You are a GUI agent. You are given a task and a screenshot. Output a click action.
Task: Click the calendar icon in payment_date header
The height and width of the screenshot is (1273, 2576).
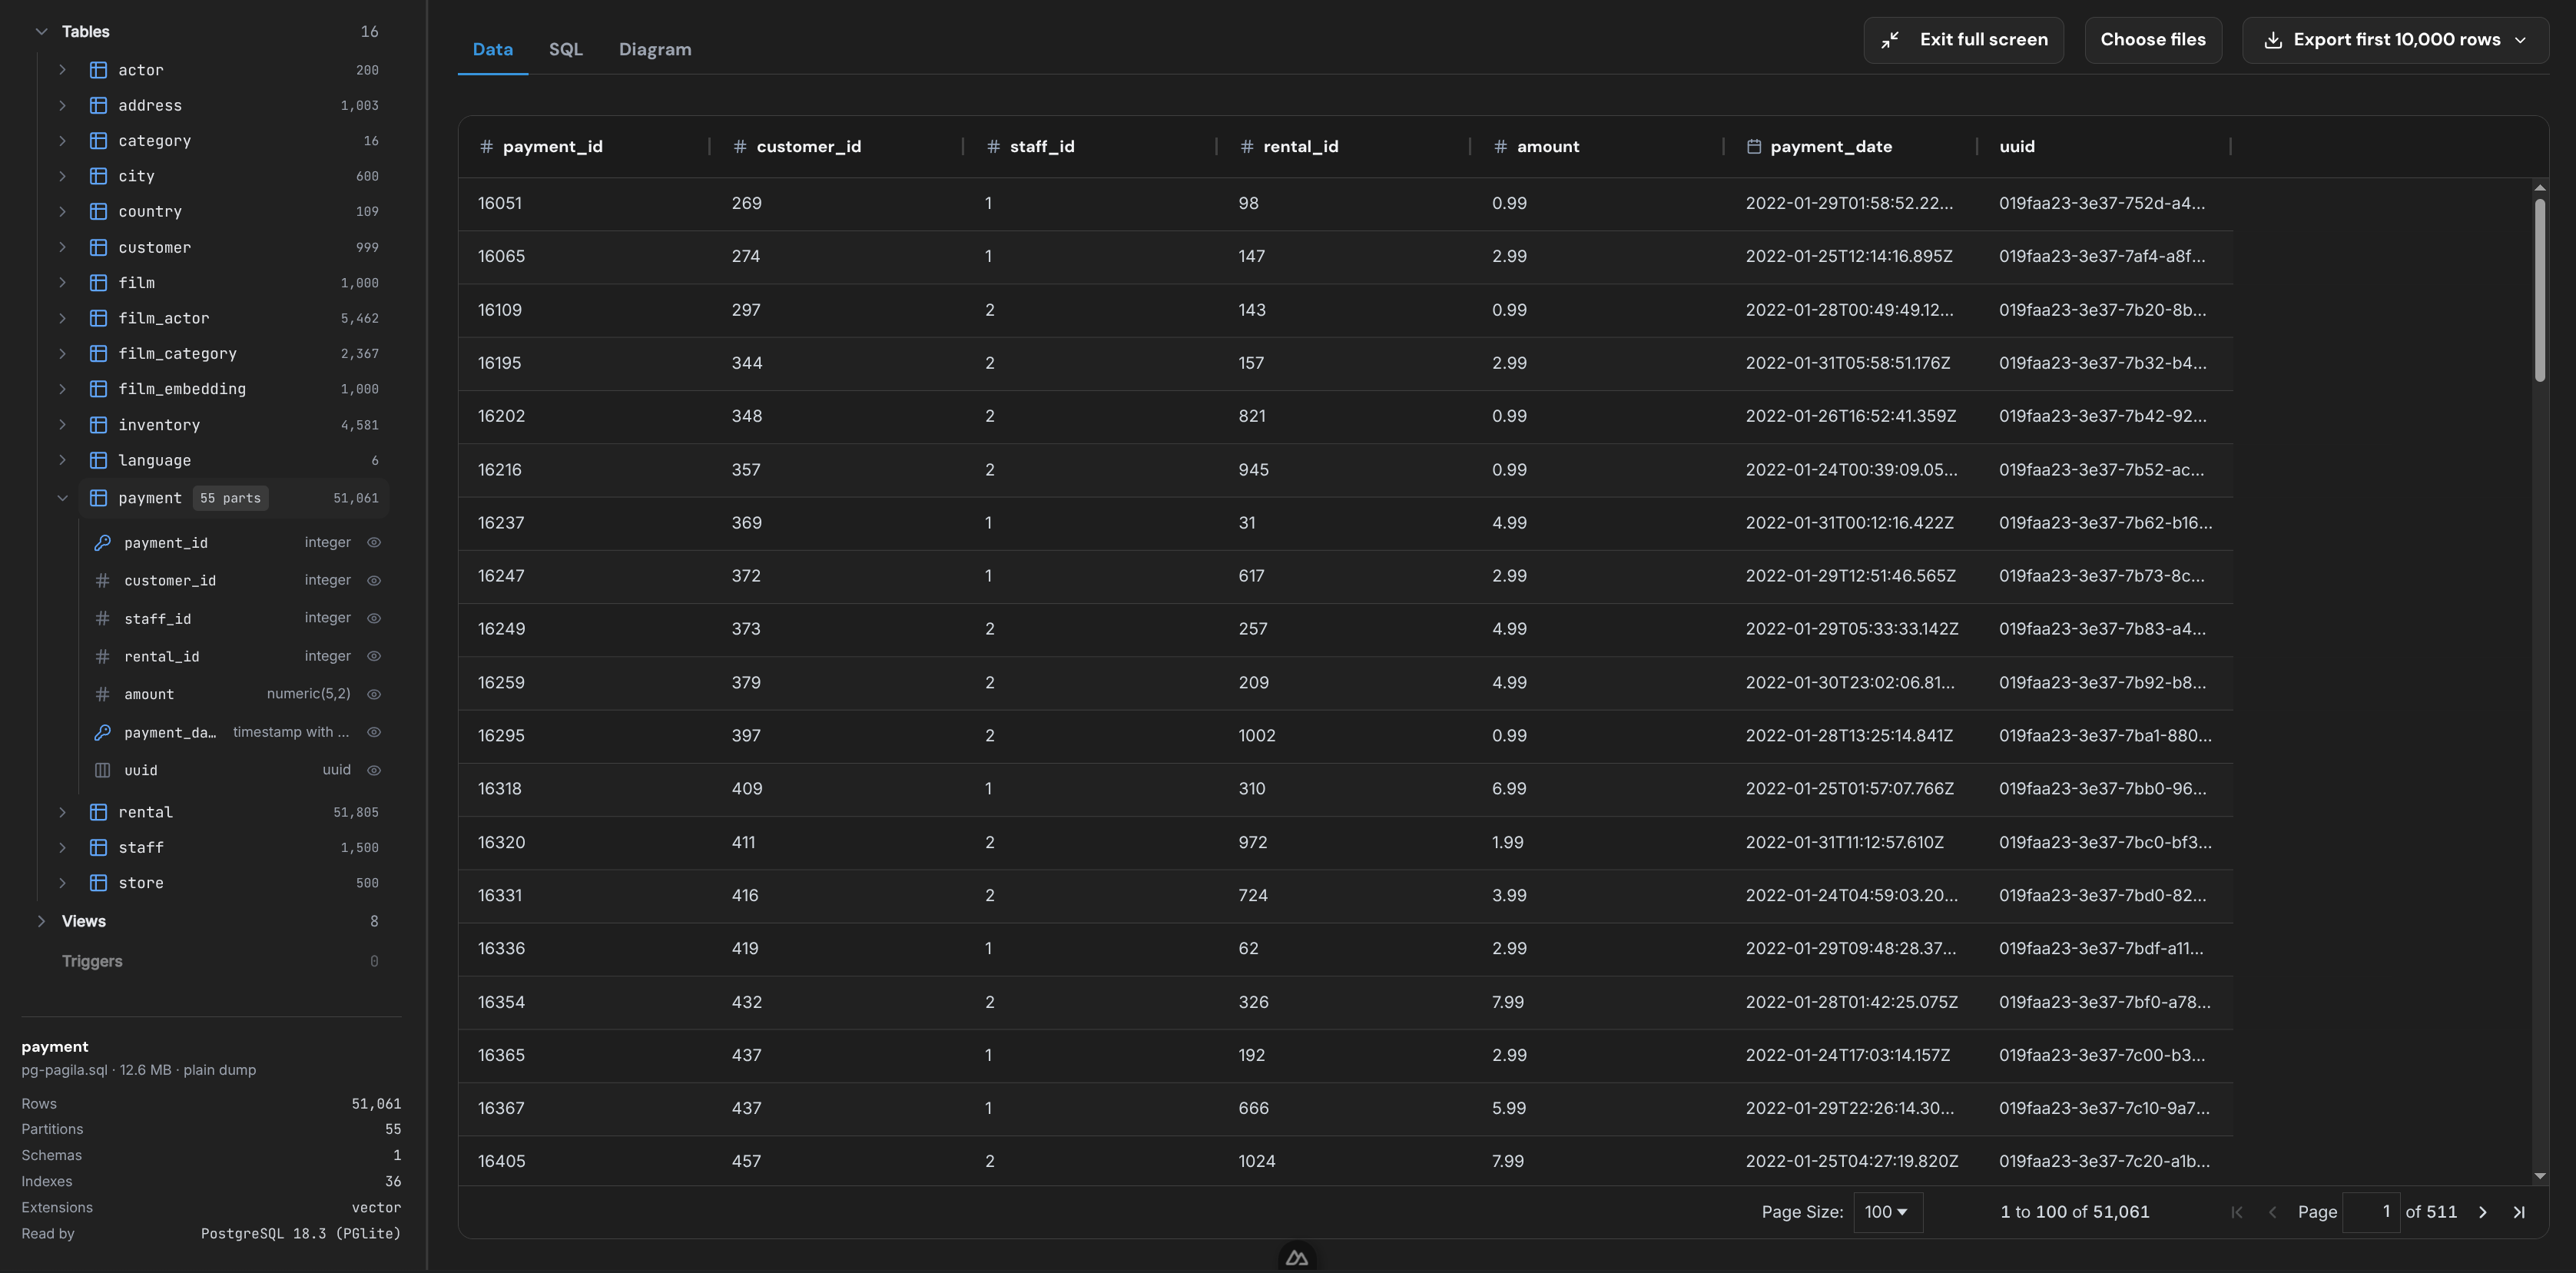[1753, 146]
